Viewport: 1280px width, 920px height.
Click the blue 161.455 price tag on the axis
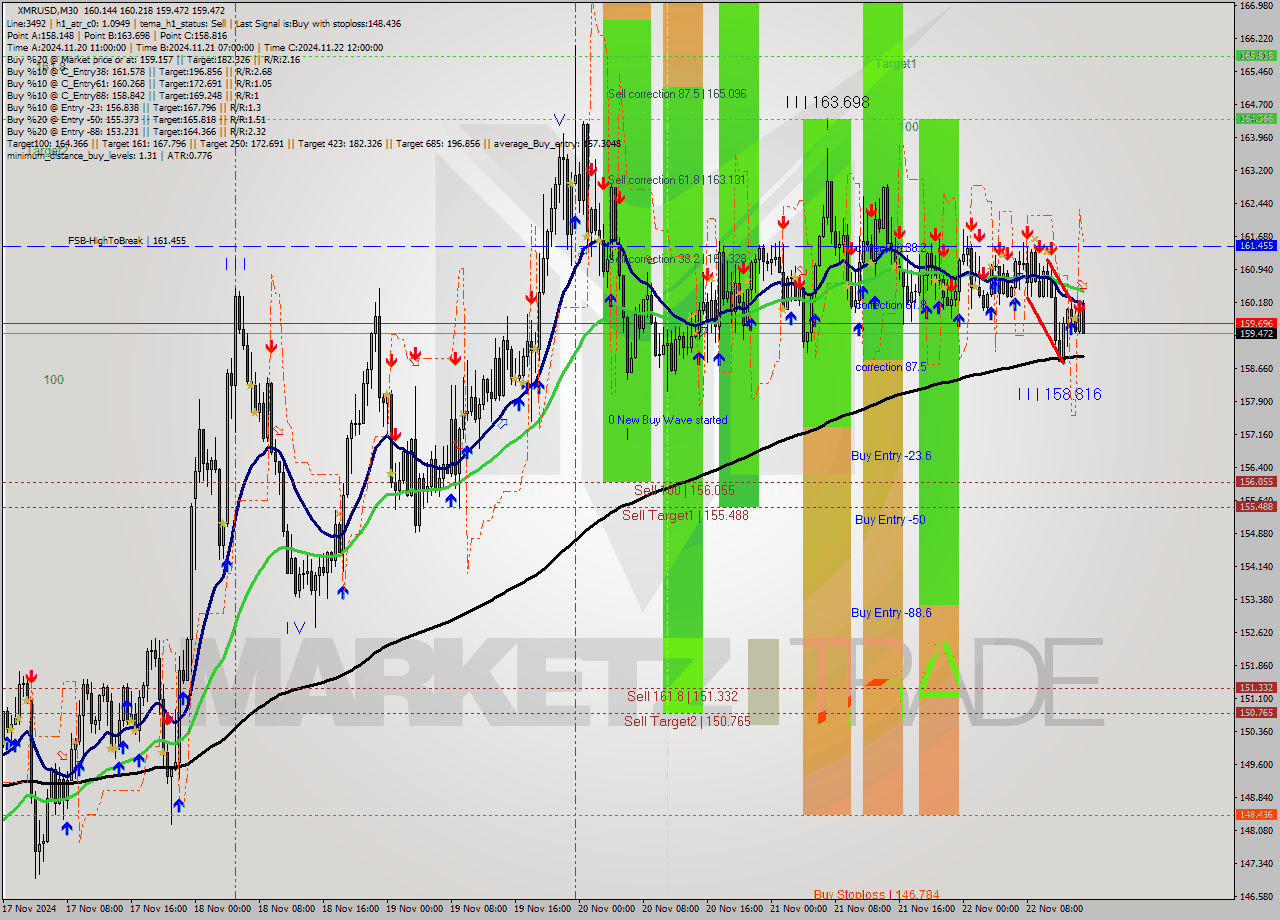click(1256, 245)
